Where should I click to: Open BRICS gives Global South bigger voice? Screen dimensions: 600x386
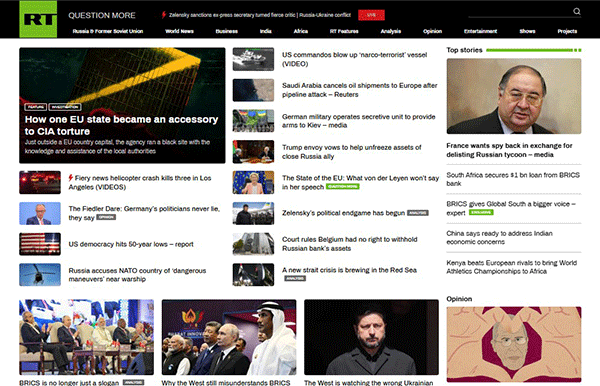[511, 208]
